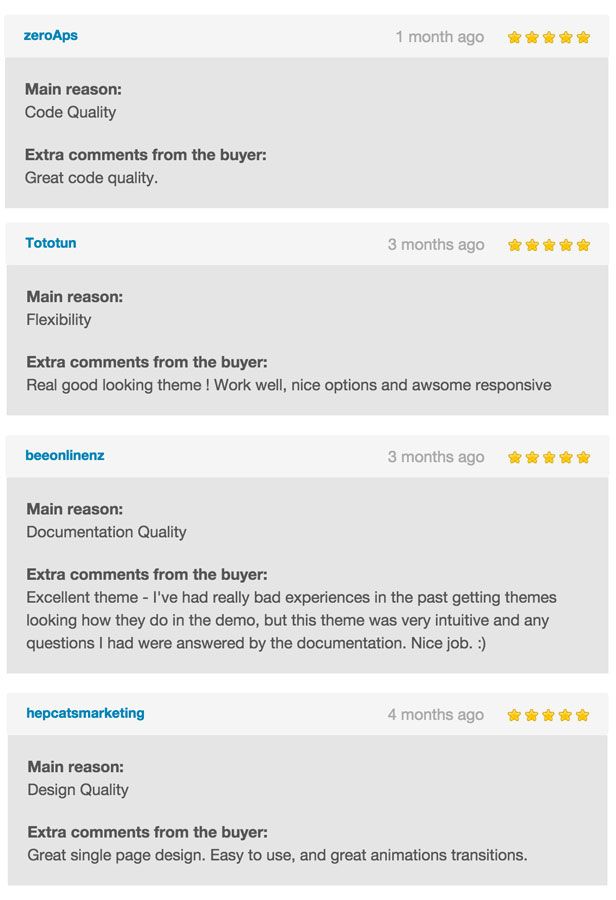Click first star in hepcatsmarketing rating
The height and width of the screenshot is (900, 616).
point(515,716)
